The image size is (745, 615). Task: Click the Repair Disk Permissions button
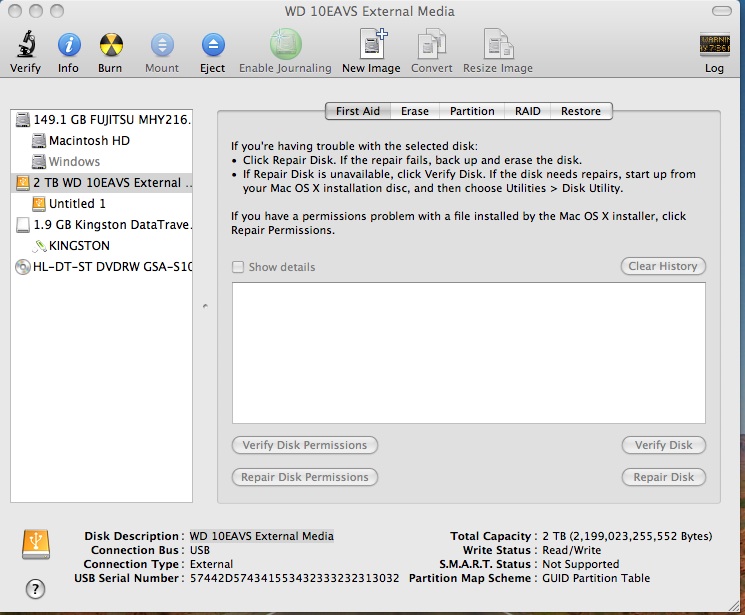pyautogui.click(x=305, y=477)
